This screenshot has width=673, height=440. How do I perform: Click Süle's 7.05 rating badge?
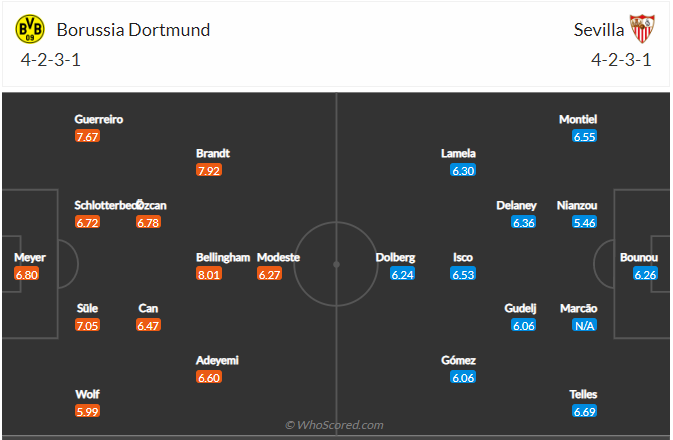click(87, 326)
